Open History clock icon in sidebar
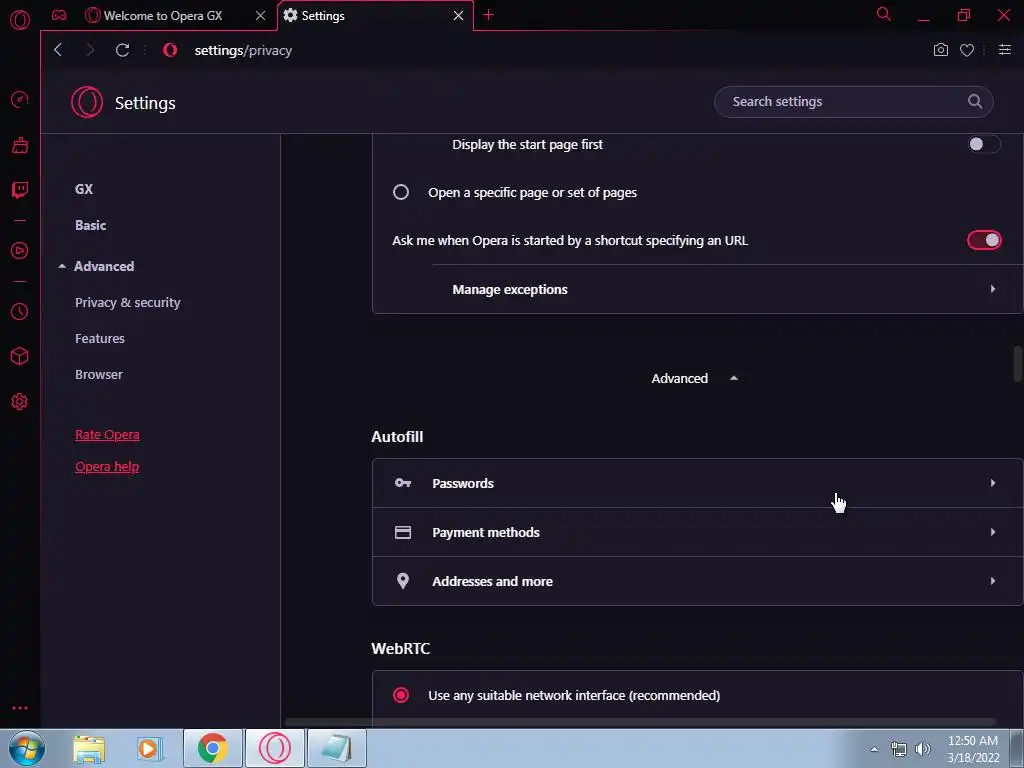The image size is (1024, 768). [20, 312]
